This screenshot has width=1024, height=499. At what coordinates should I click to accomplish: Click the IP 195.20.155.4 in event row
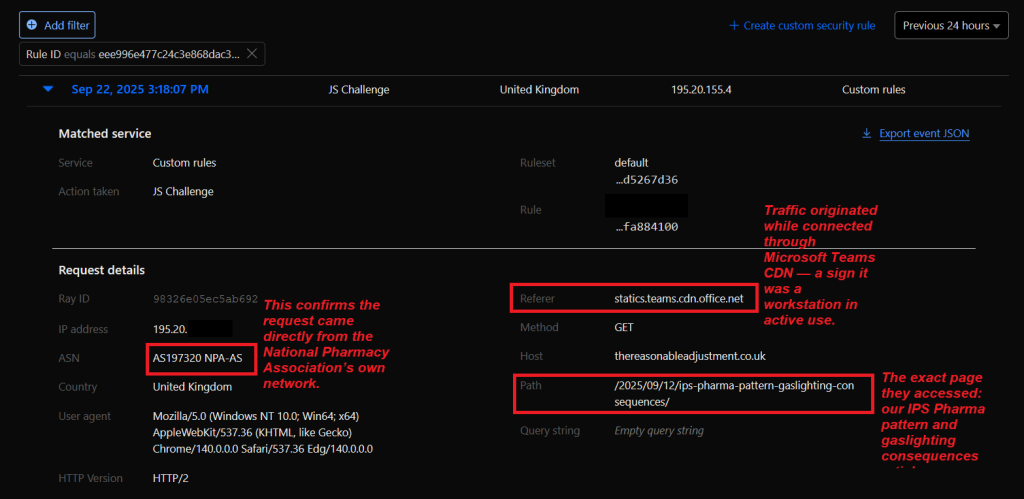click(701, 89)
